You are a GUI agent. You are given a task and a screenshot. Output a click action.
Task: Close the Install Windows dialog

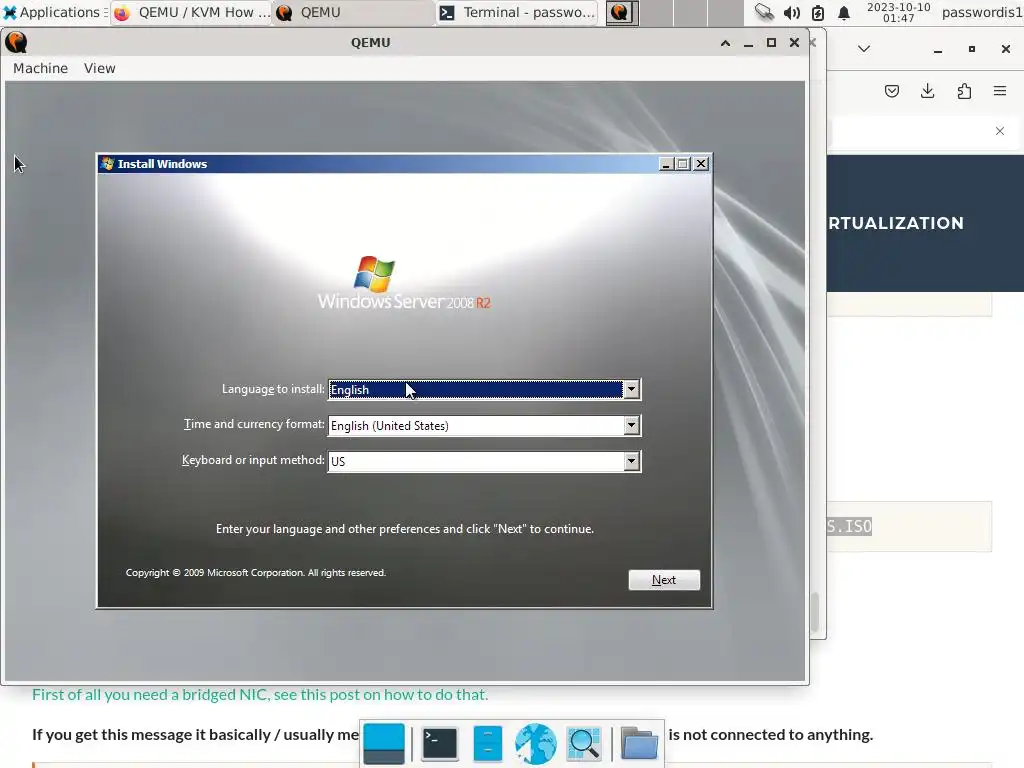coord(701,164)
